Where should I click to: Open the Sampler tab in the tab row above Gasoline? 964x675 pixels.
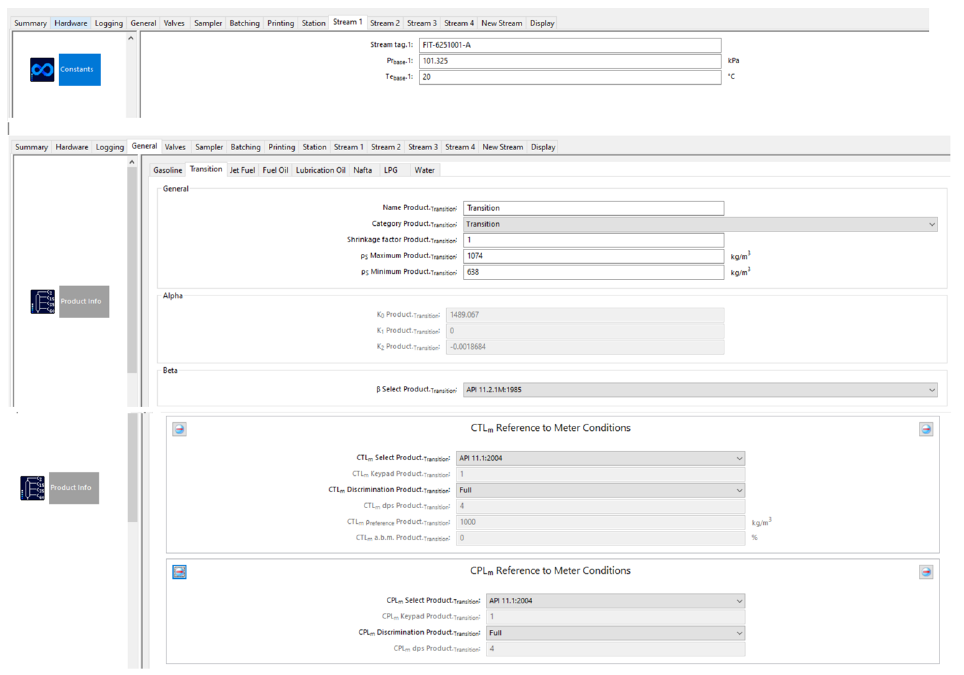pos(209,148)
